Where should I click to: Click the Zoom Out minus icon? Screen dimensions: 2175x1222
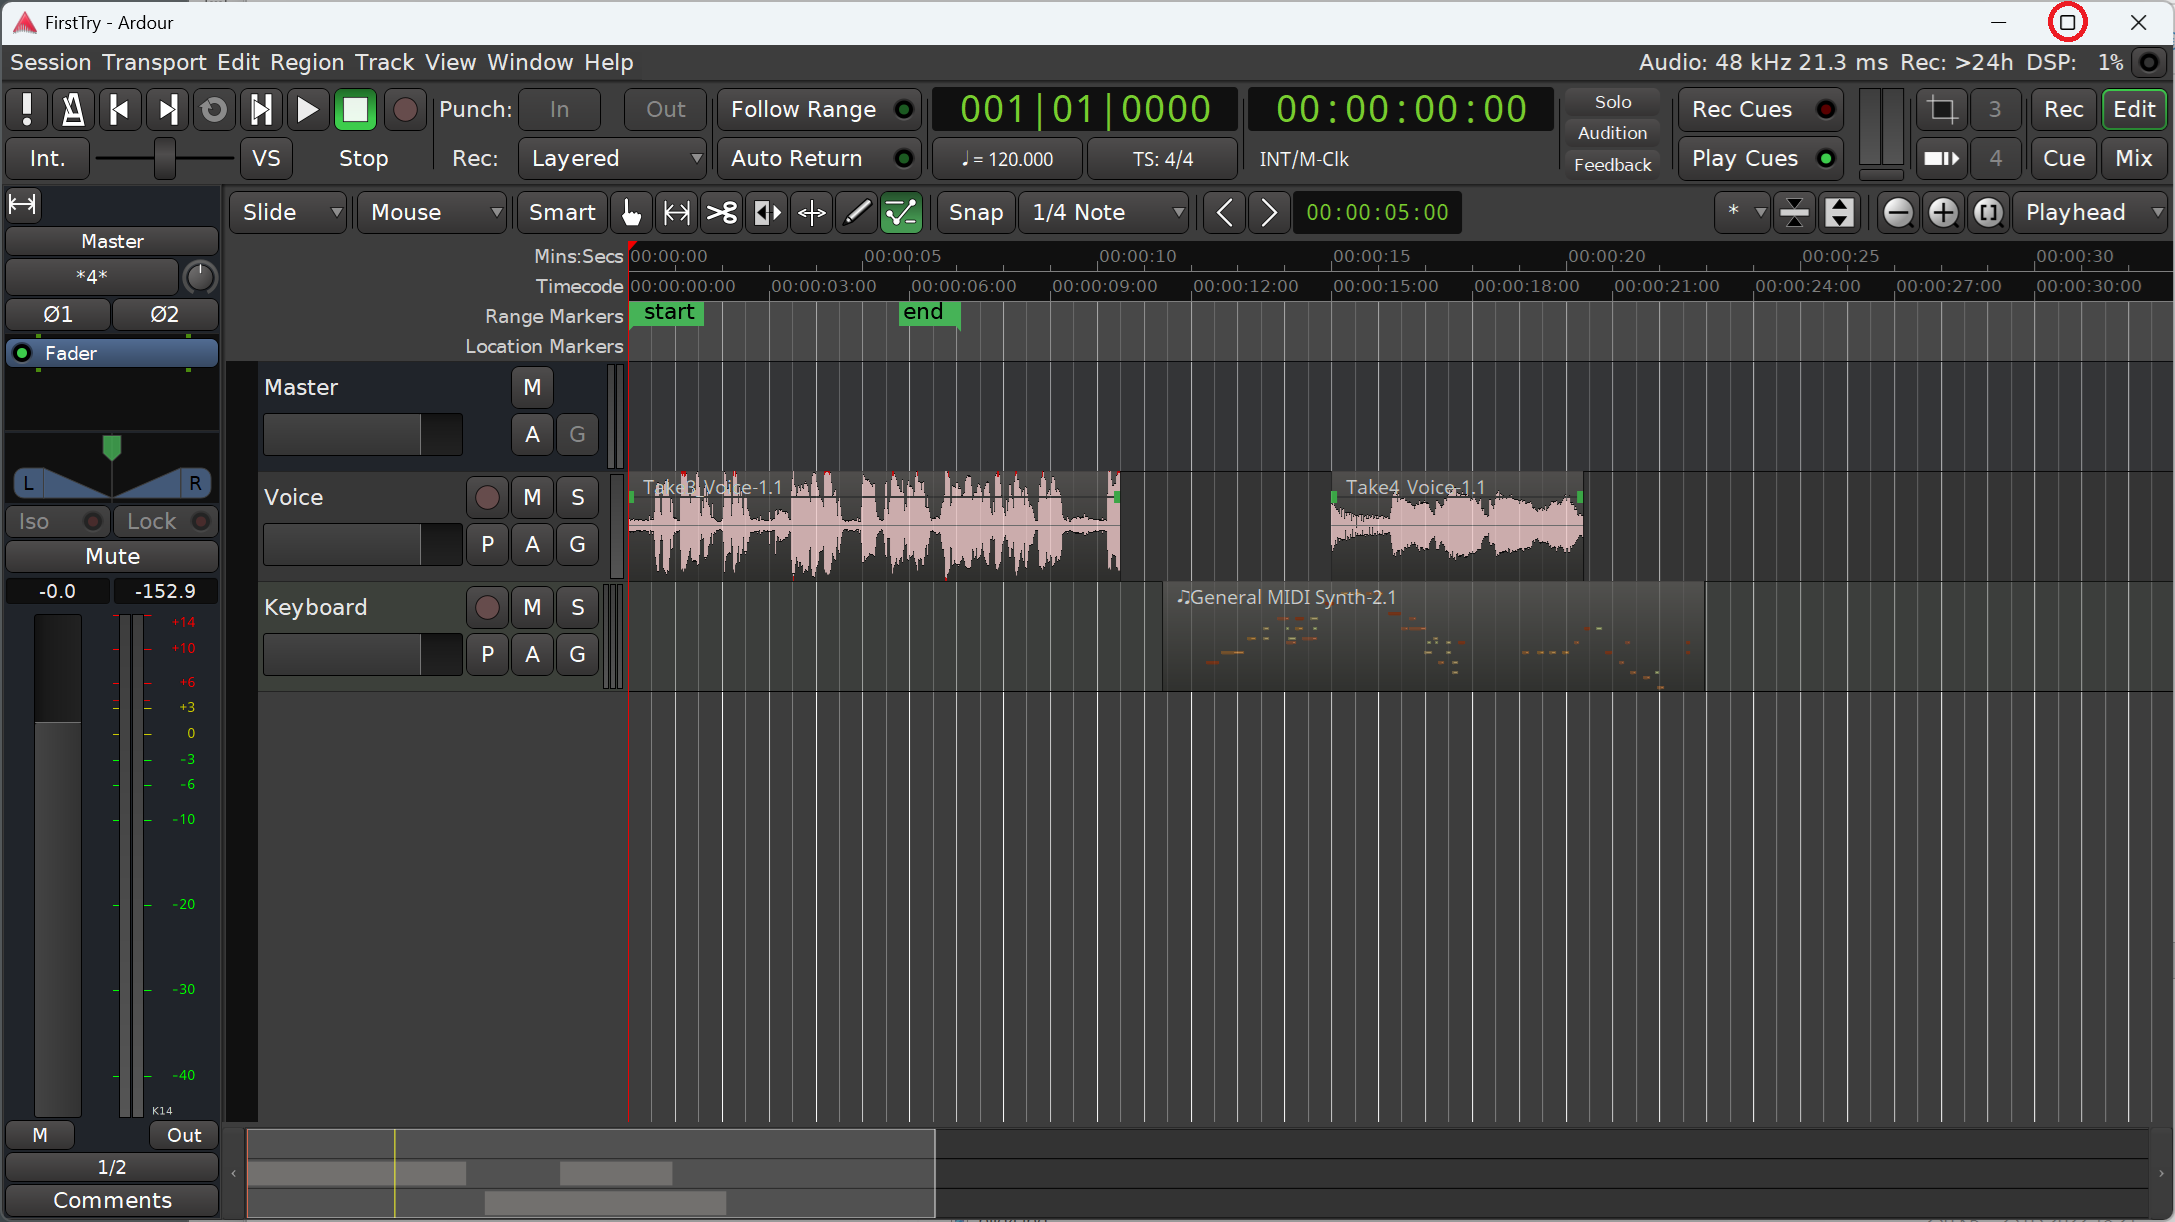(x=1897, y=213)
